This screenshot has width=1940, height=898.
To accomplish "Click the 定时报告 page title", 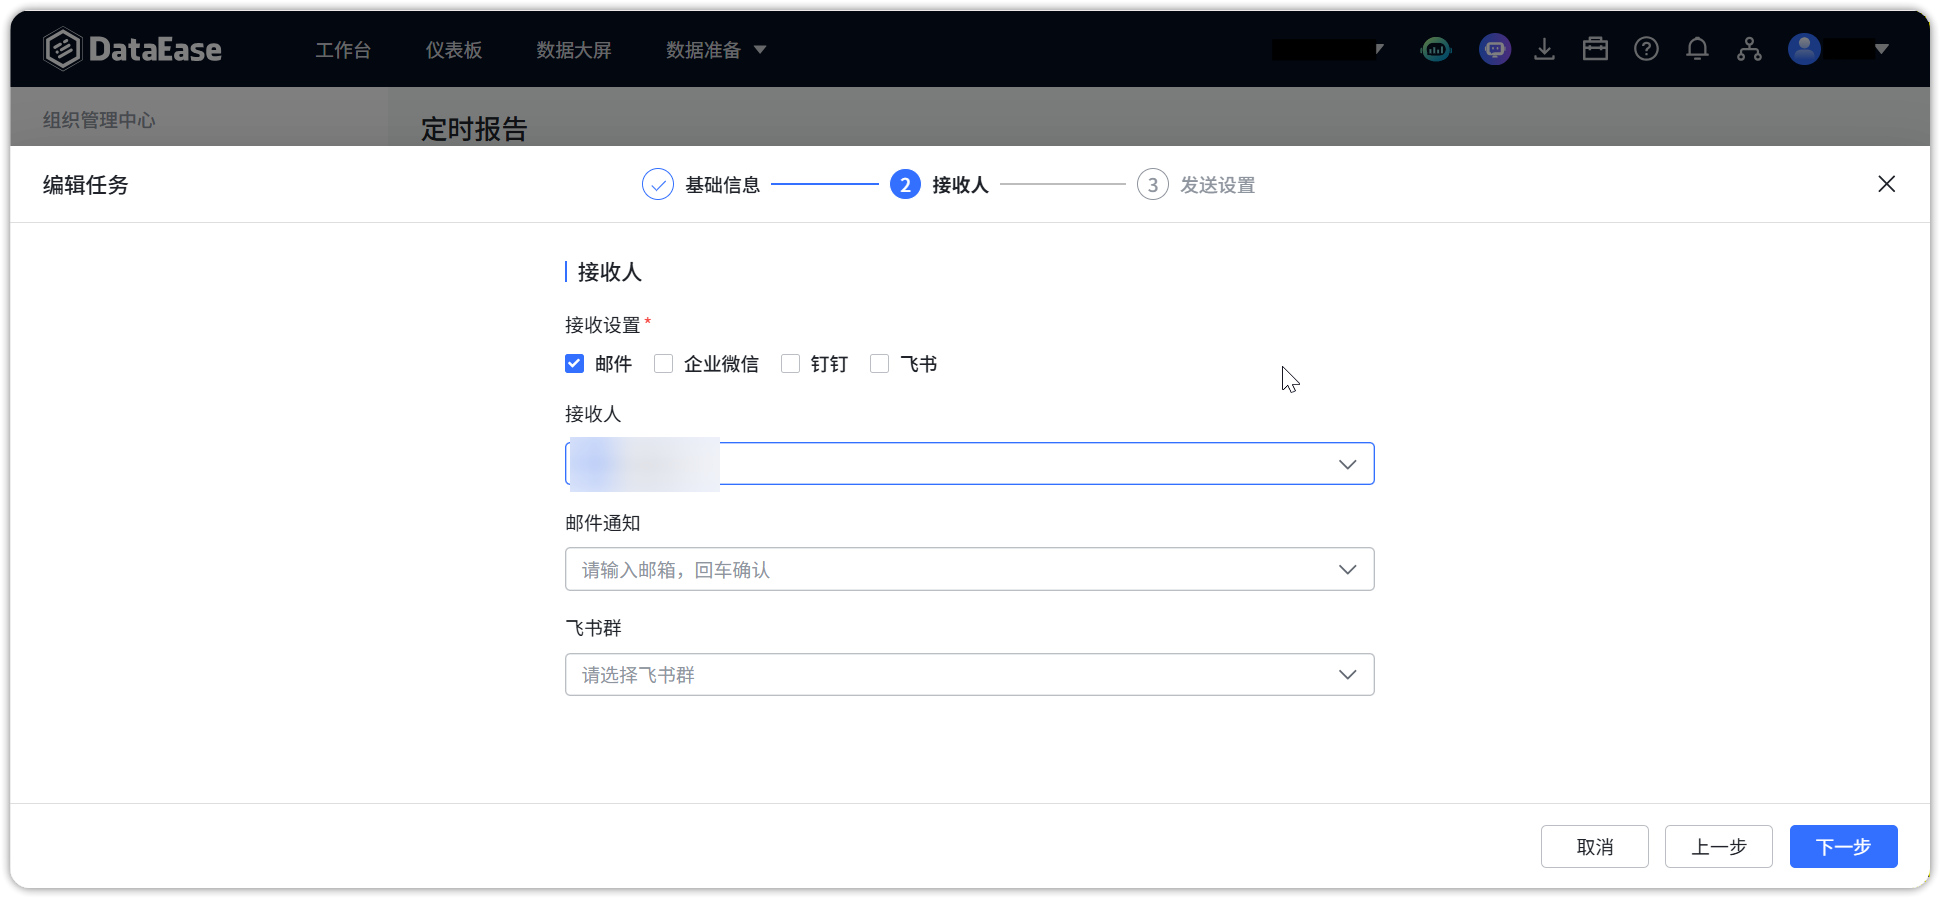I will [474, 129].
